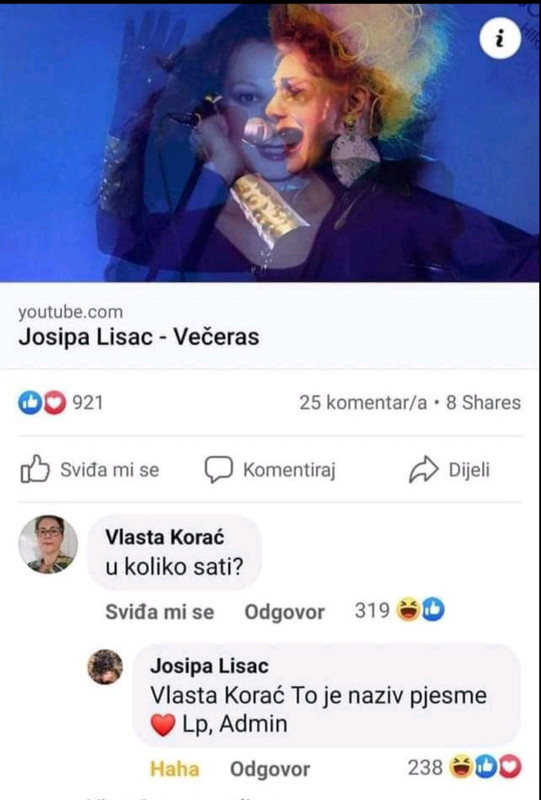Open the Josipa Lisac - Večeras YouTube link

point(139,337)
